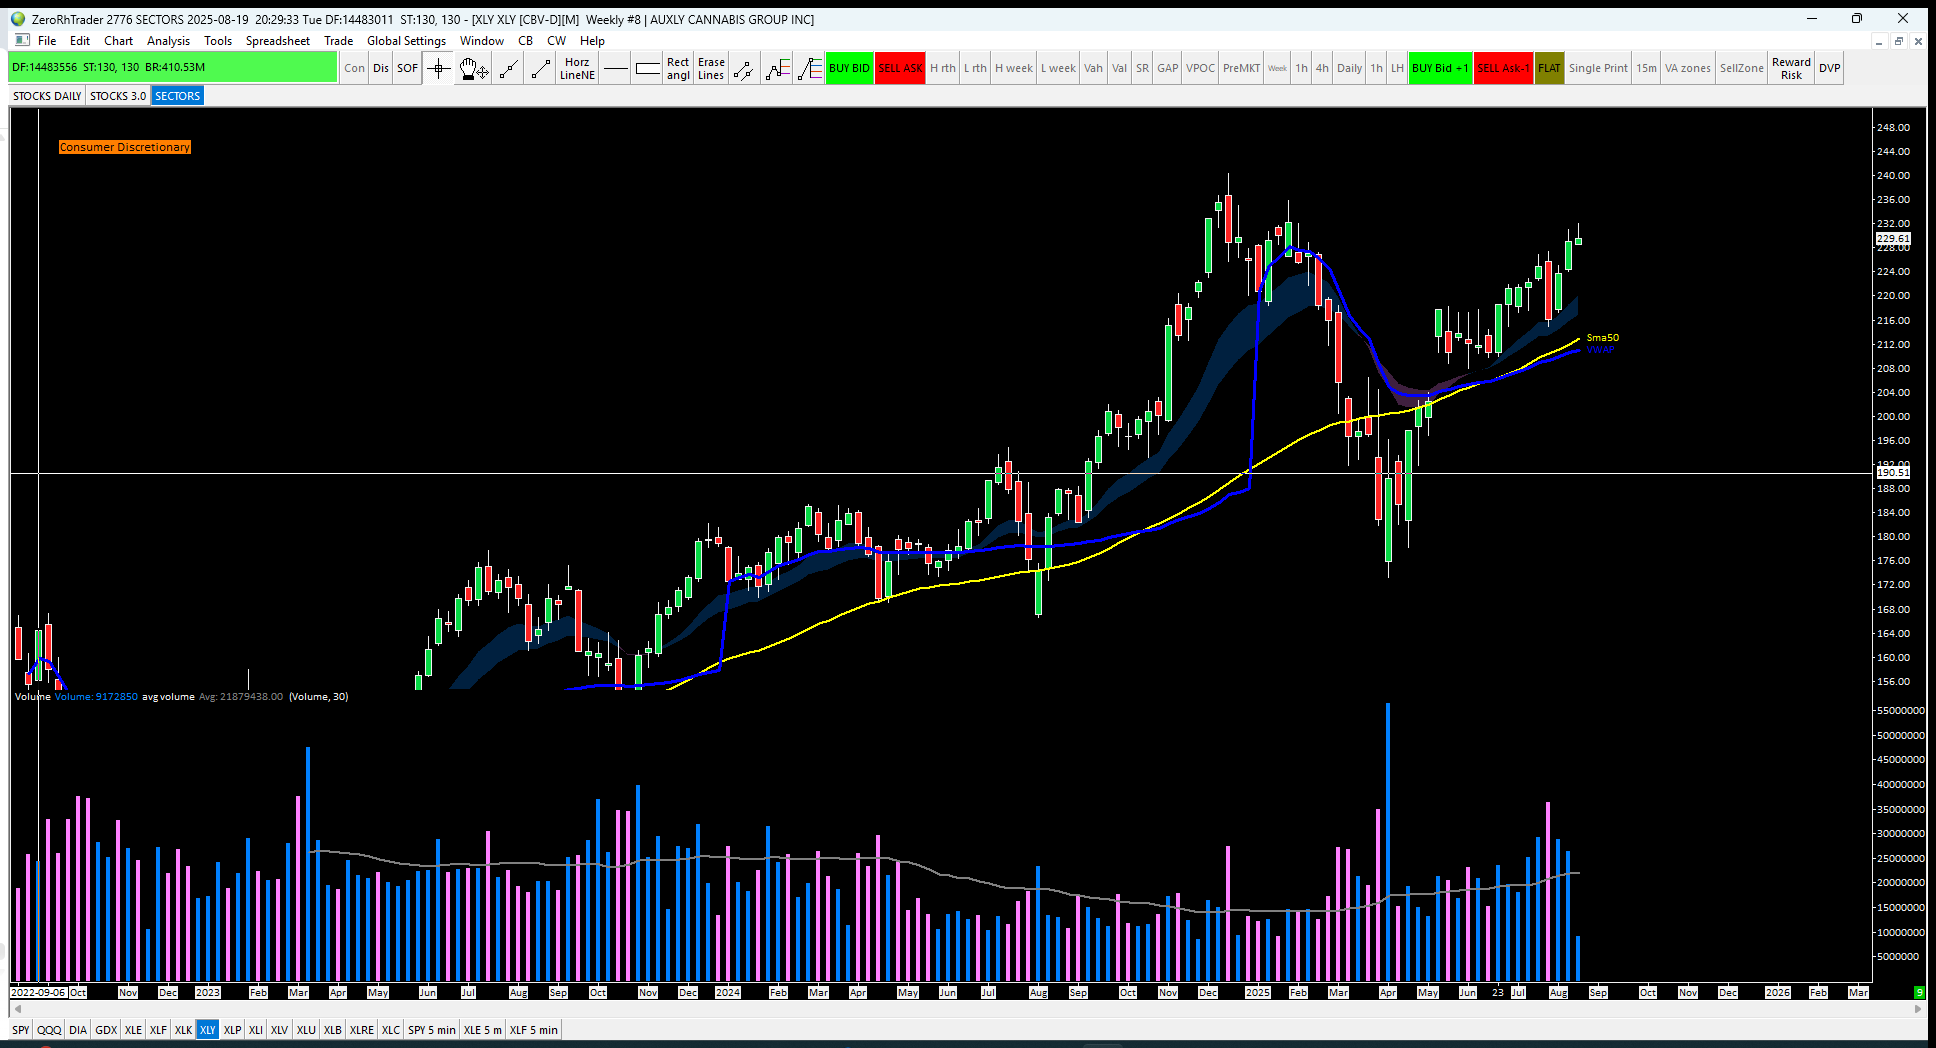Image resolution: width=1936 pixels, height=1048 pixels.
Task: Toggle the L week level
Action: [1058, 68]
